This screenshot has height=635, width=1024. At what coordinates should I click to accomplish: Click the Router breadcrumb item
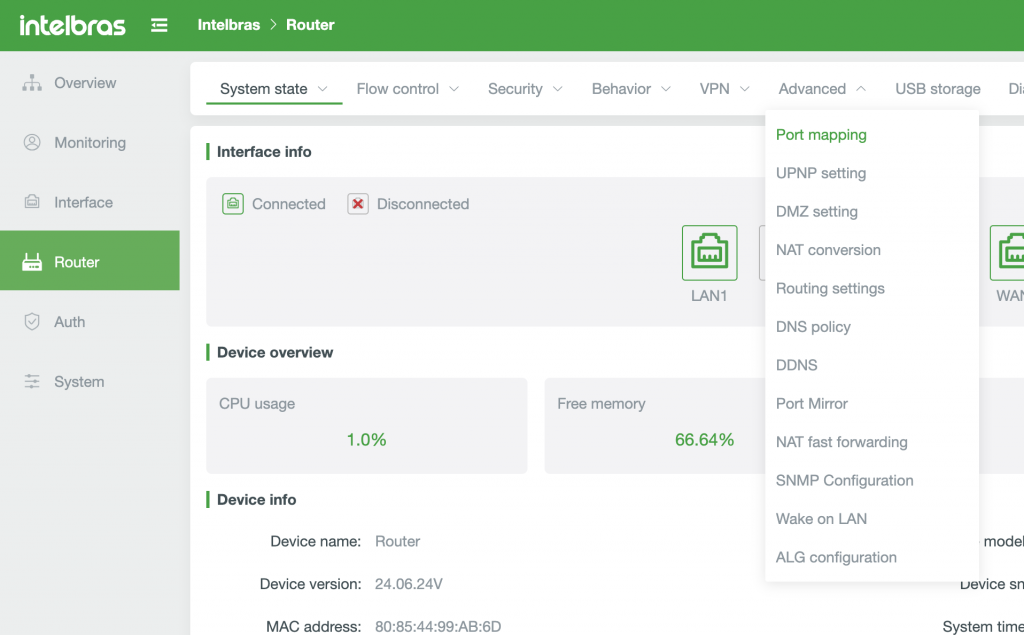click(x=310, y=25)
